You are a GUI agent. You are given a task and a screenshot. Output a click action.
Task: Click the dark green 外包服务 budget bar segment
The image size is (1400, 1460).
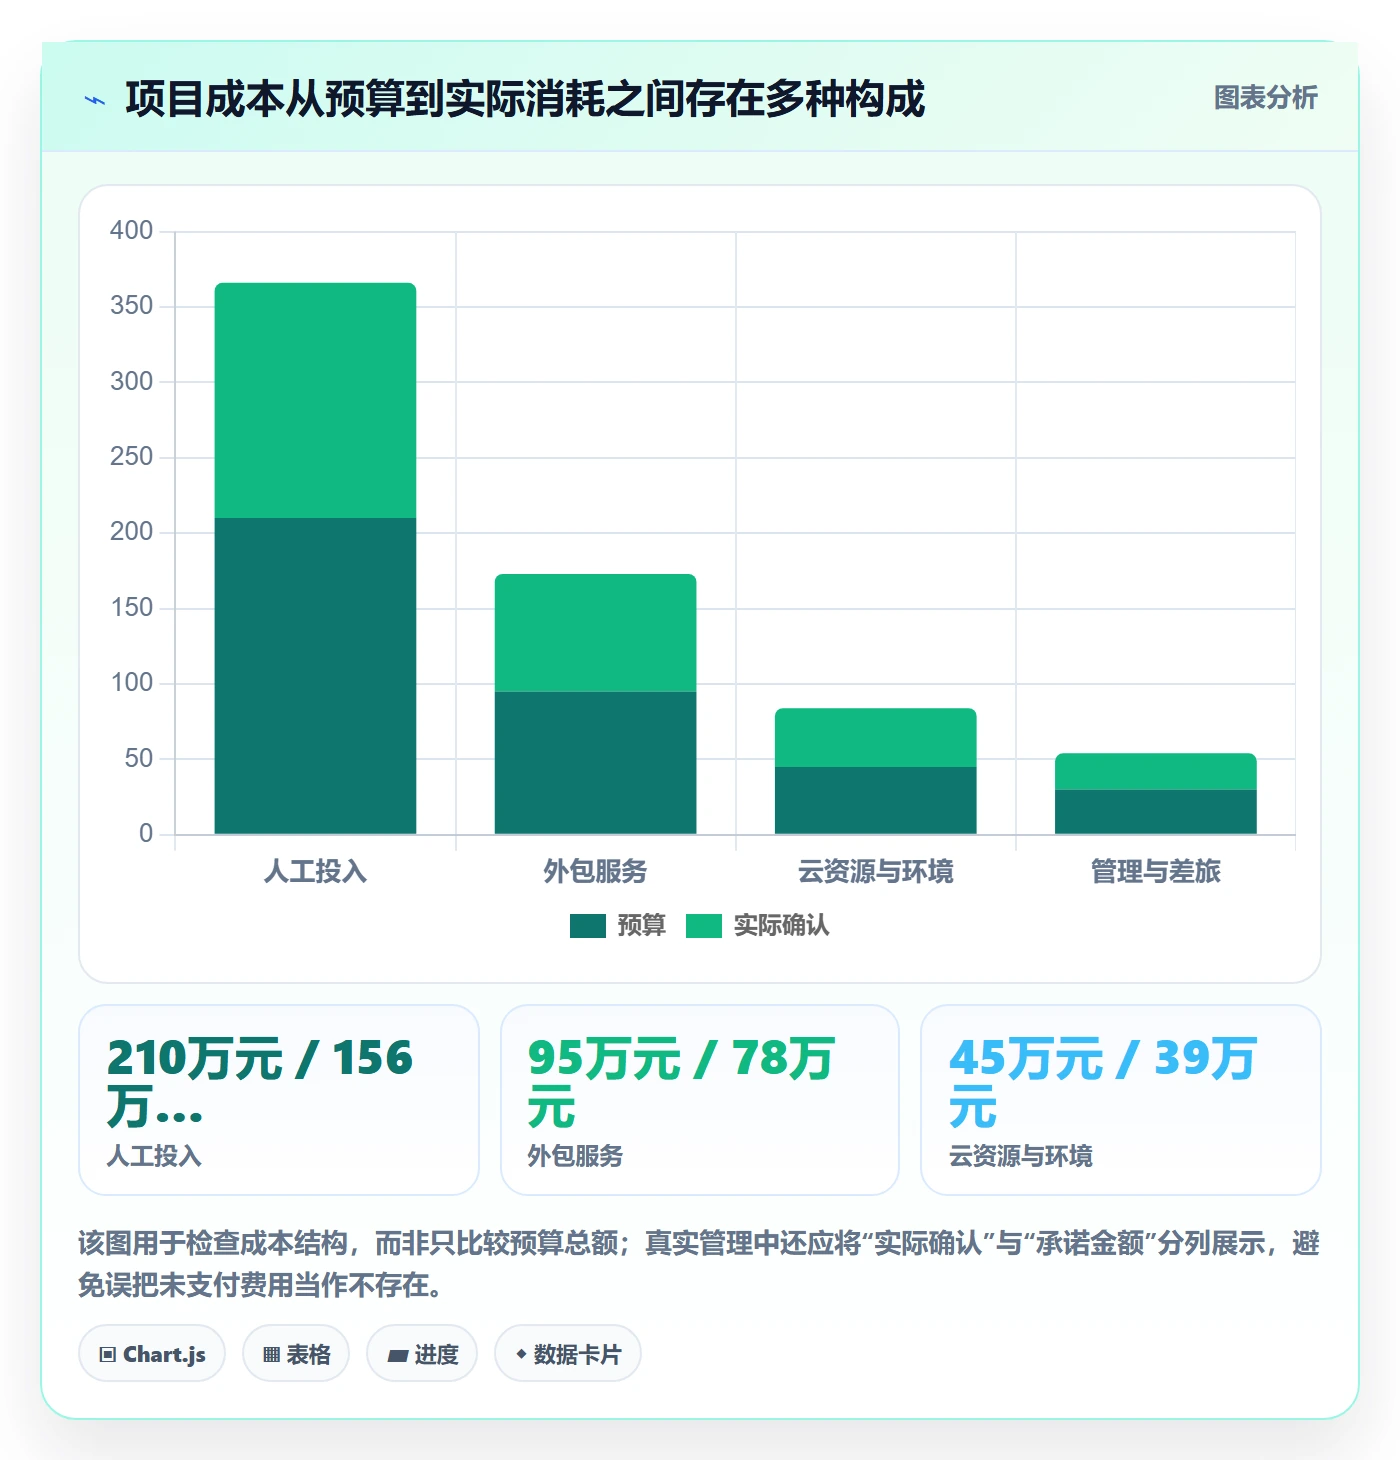tap(596, 763)
